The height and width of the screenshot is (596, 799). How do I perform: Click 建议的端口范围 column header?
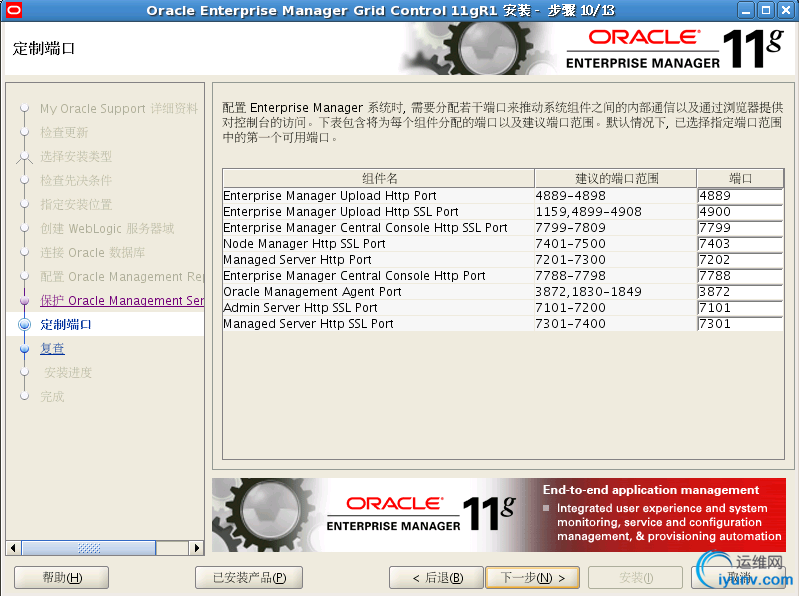click(616, 178)
